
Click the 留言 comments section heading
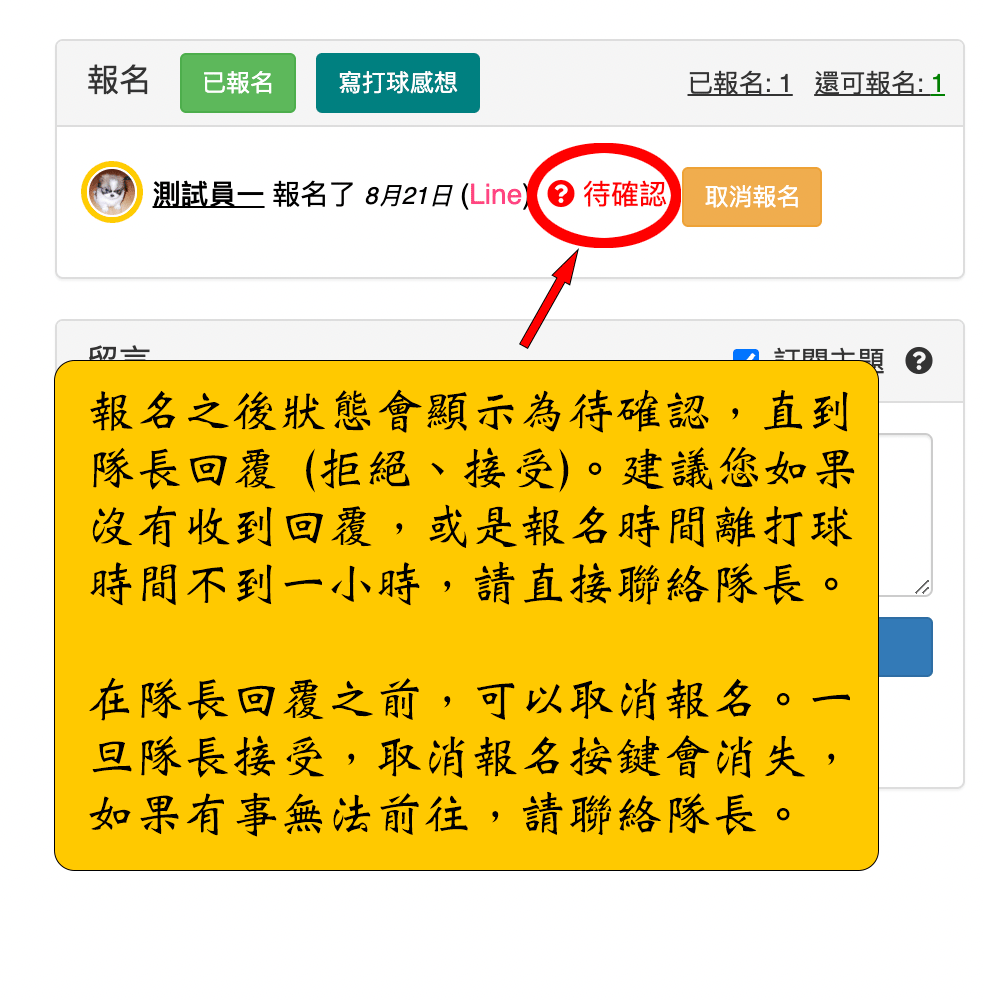119,354
